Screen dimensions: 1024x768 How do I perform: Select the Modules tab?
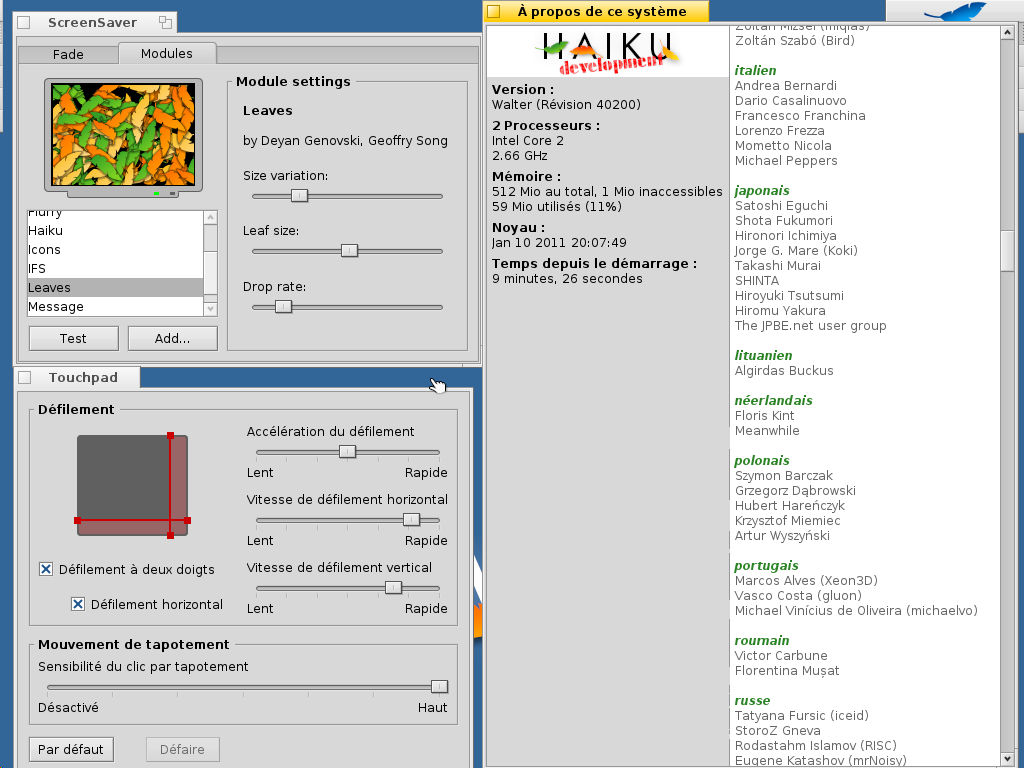click(166, 53)
